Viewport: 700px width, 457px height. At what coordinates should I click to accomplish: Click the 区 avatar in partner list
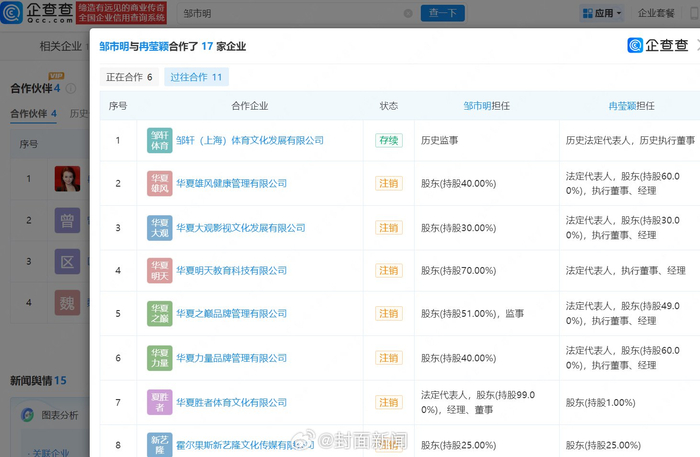click(x=67, y=262)
